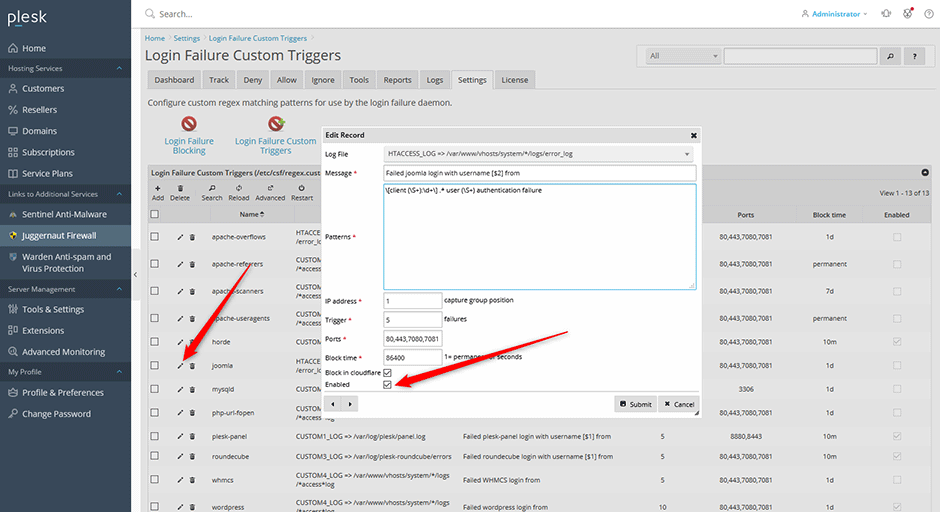Click the Trigger failures input field

coord(412,320)
